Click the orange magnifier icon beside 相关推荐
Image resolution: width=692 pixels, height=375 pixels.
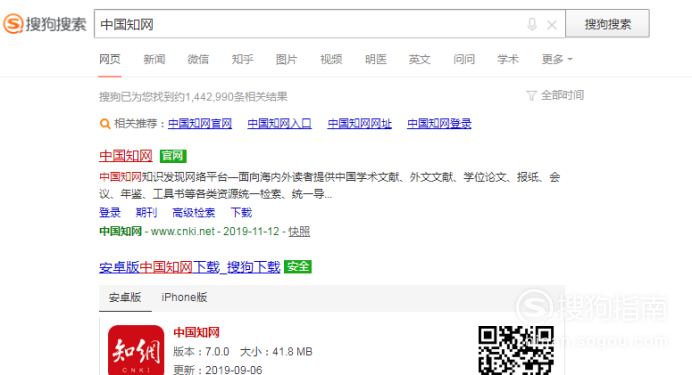coord(105,124)
